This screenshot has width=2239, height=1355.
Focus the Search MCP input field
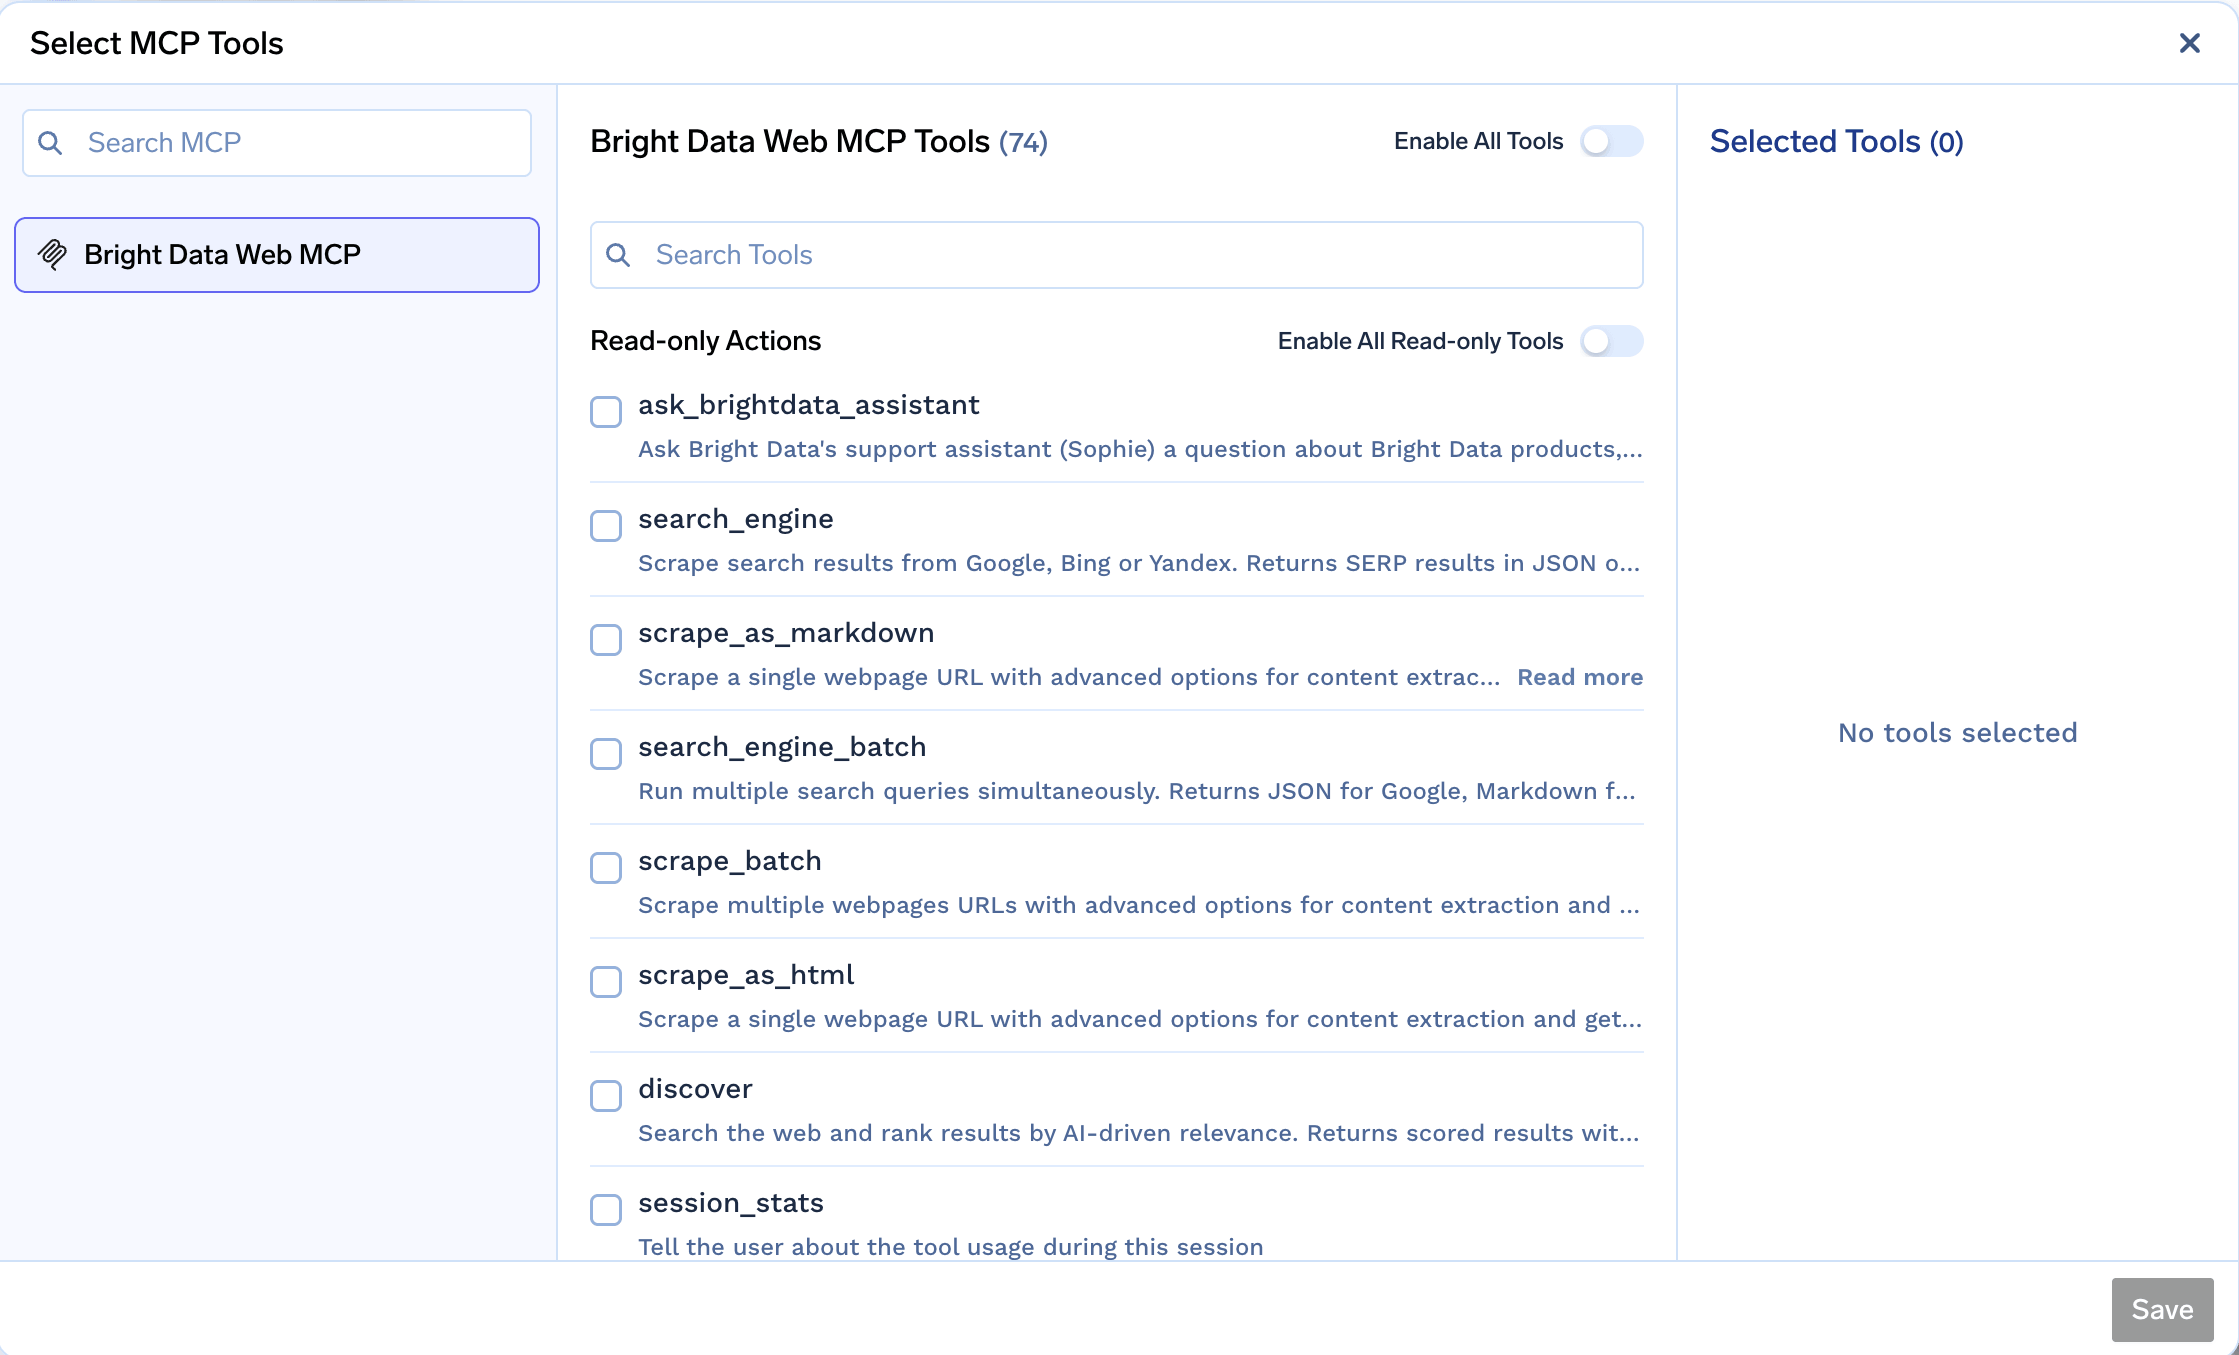tap(277, 143)
